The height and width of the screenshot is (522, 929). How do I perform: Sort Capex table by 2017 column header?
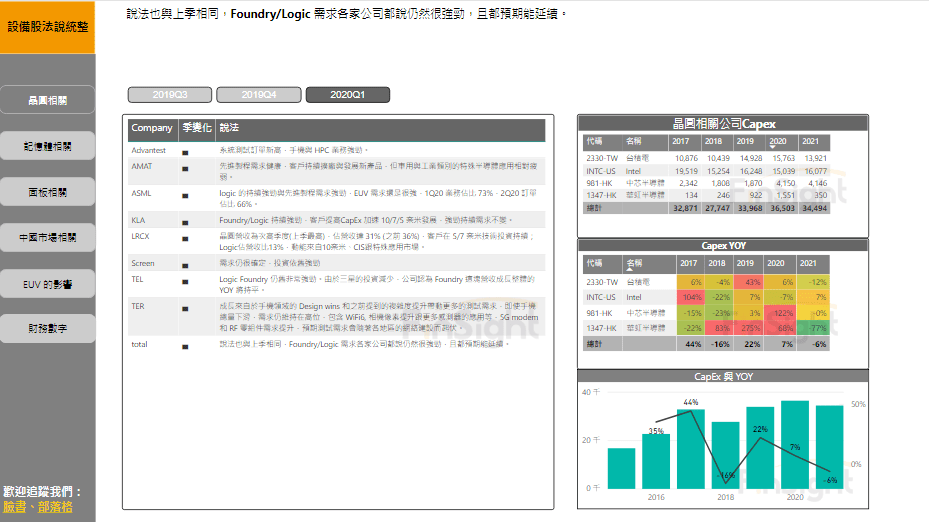686,142
